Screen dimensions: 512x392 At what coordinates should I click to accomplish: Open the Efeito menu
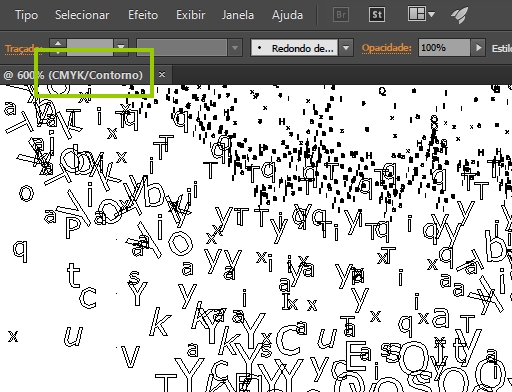coord(143,15)
